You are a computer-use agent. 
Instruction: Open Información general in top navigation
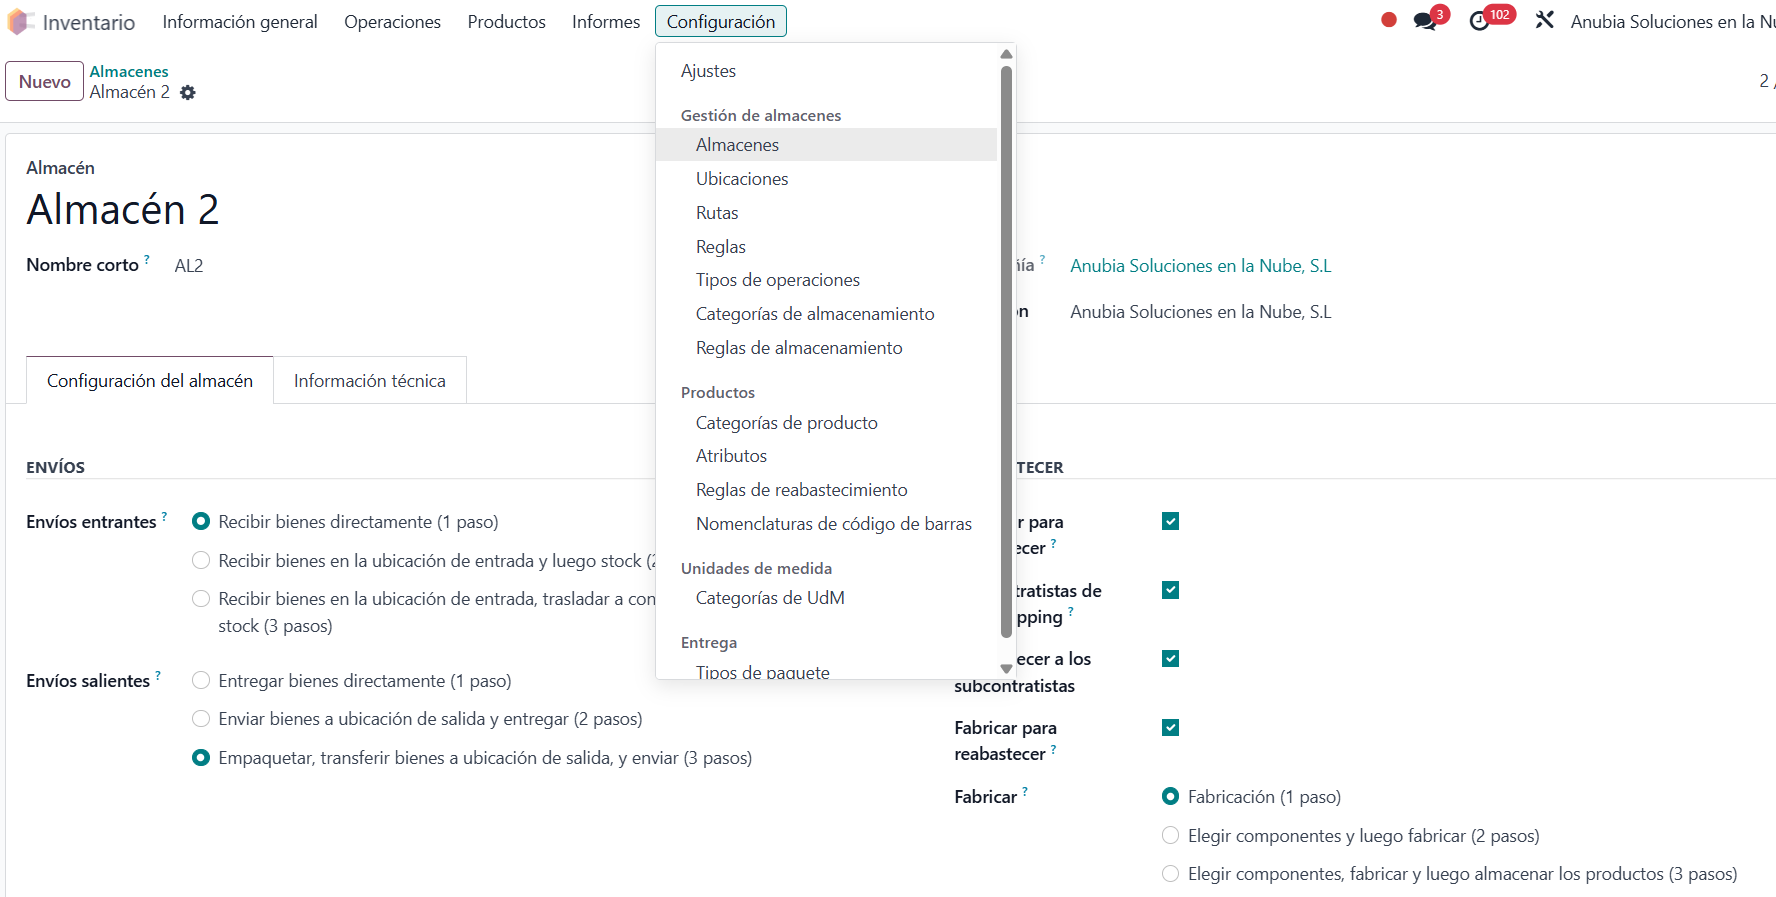pos(240,21)
